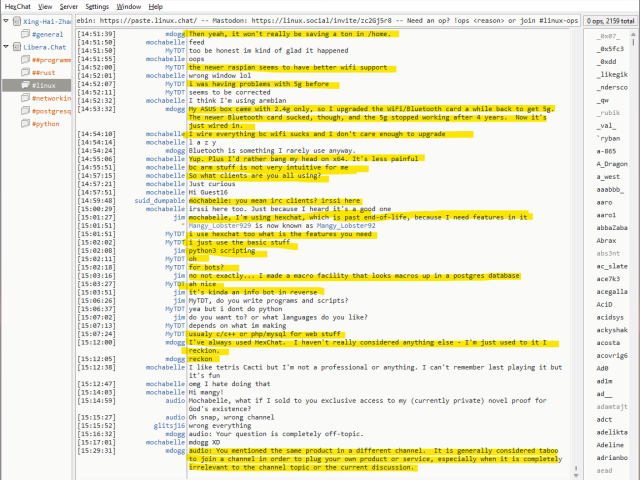640x480 pixels.
Task: Click the user list scrollbar down arrow
Action: [634, 475]
